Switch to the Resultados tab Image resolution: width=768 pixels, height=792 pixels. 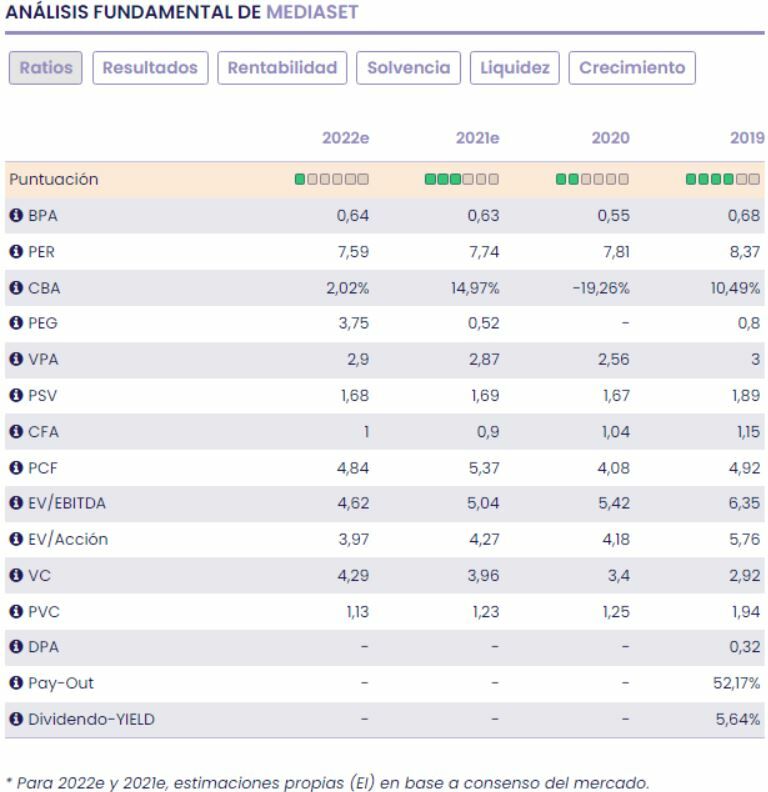[x=150, y=68]
